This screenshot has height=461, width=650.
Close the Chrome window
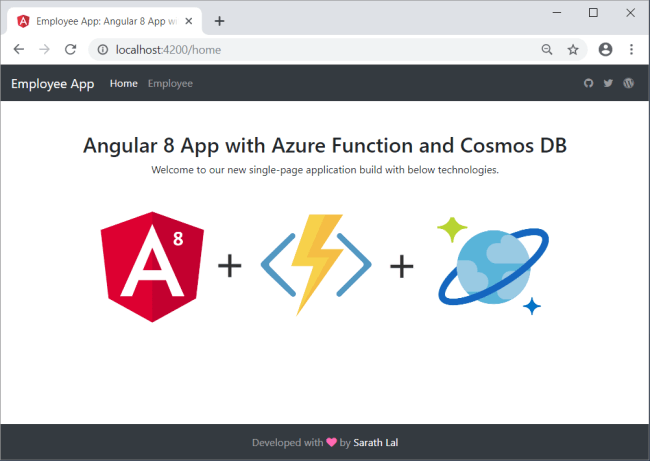630,13
